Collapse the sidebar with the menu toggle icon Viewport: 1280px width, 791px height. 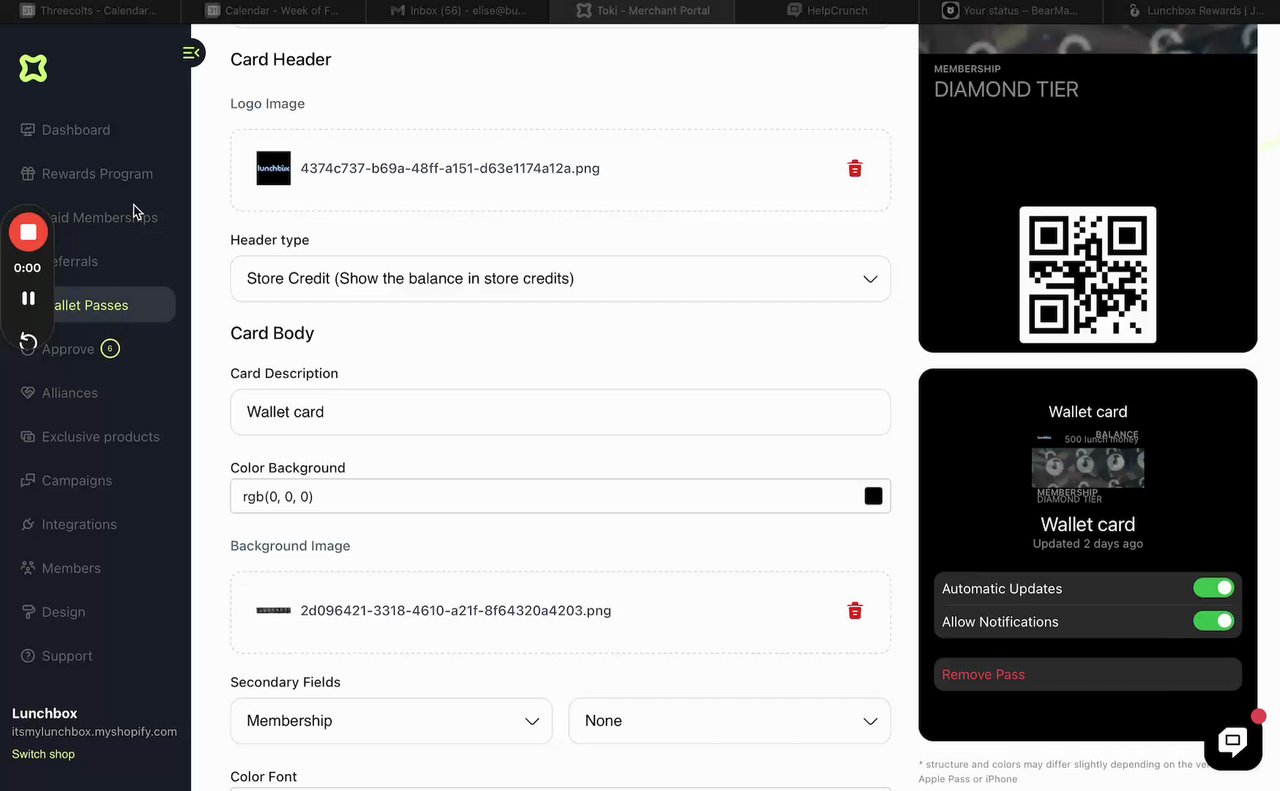click(x=190, y=53)
